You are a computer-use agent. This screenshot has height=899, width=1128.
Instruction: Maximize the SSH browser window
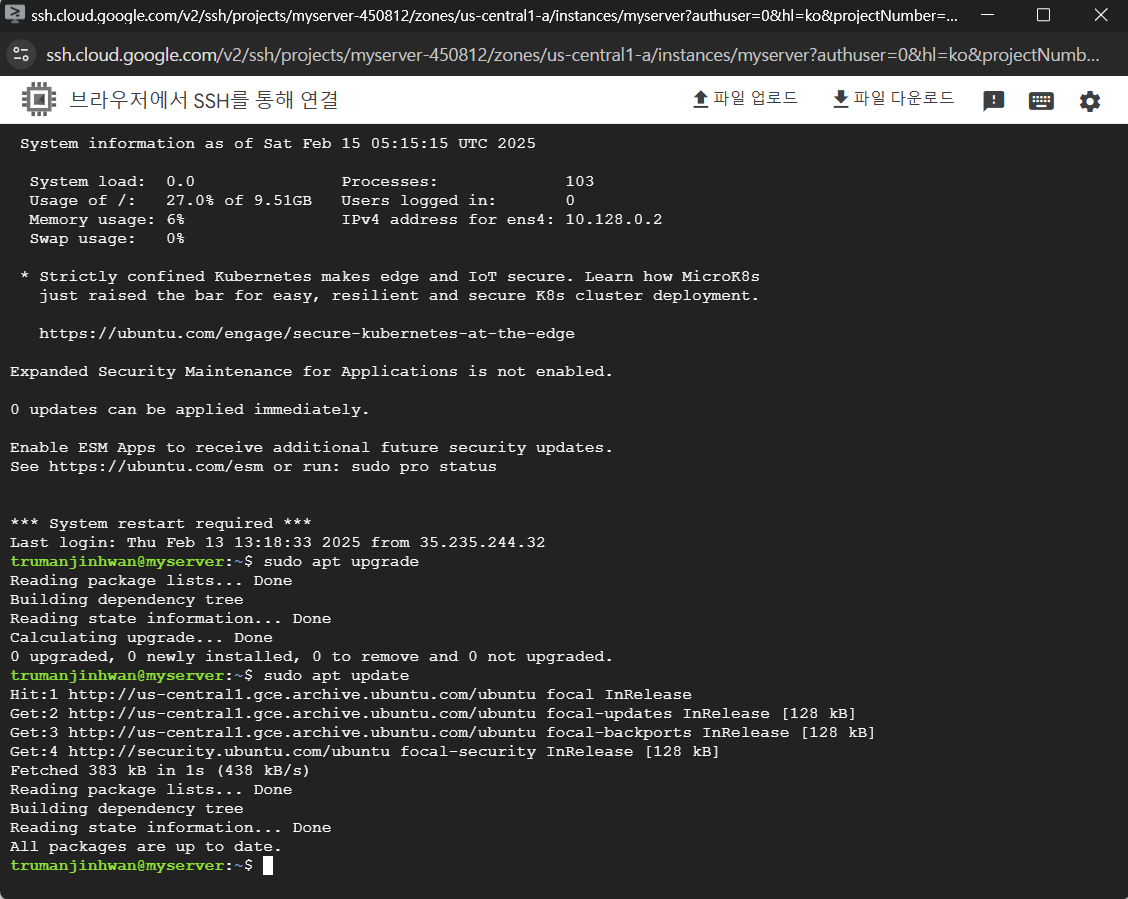point(1043,15)
